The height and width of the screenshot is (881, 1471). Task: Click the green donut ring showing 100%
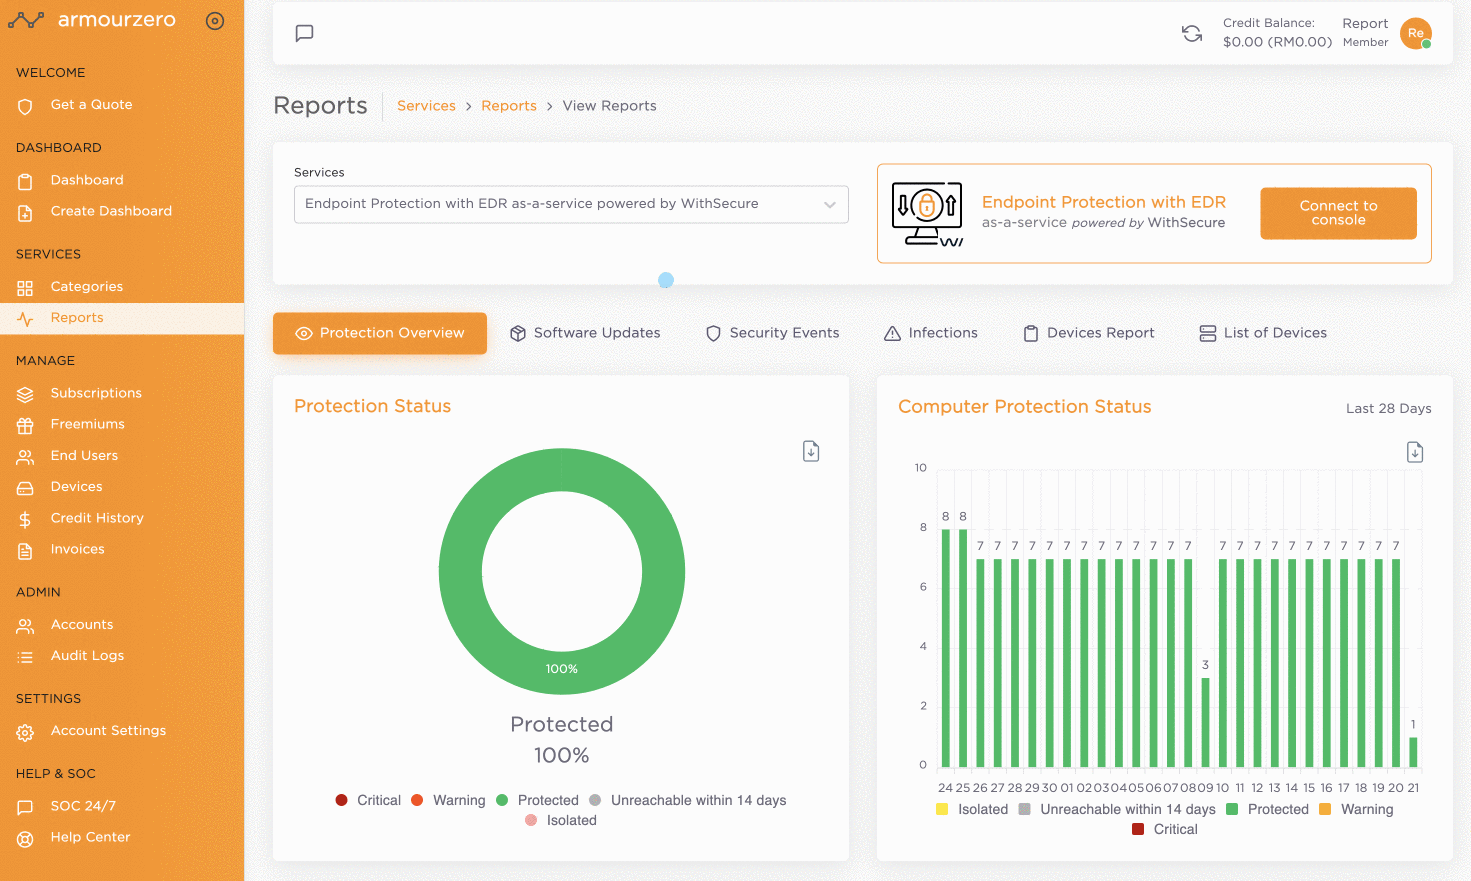[562, 668]
